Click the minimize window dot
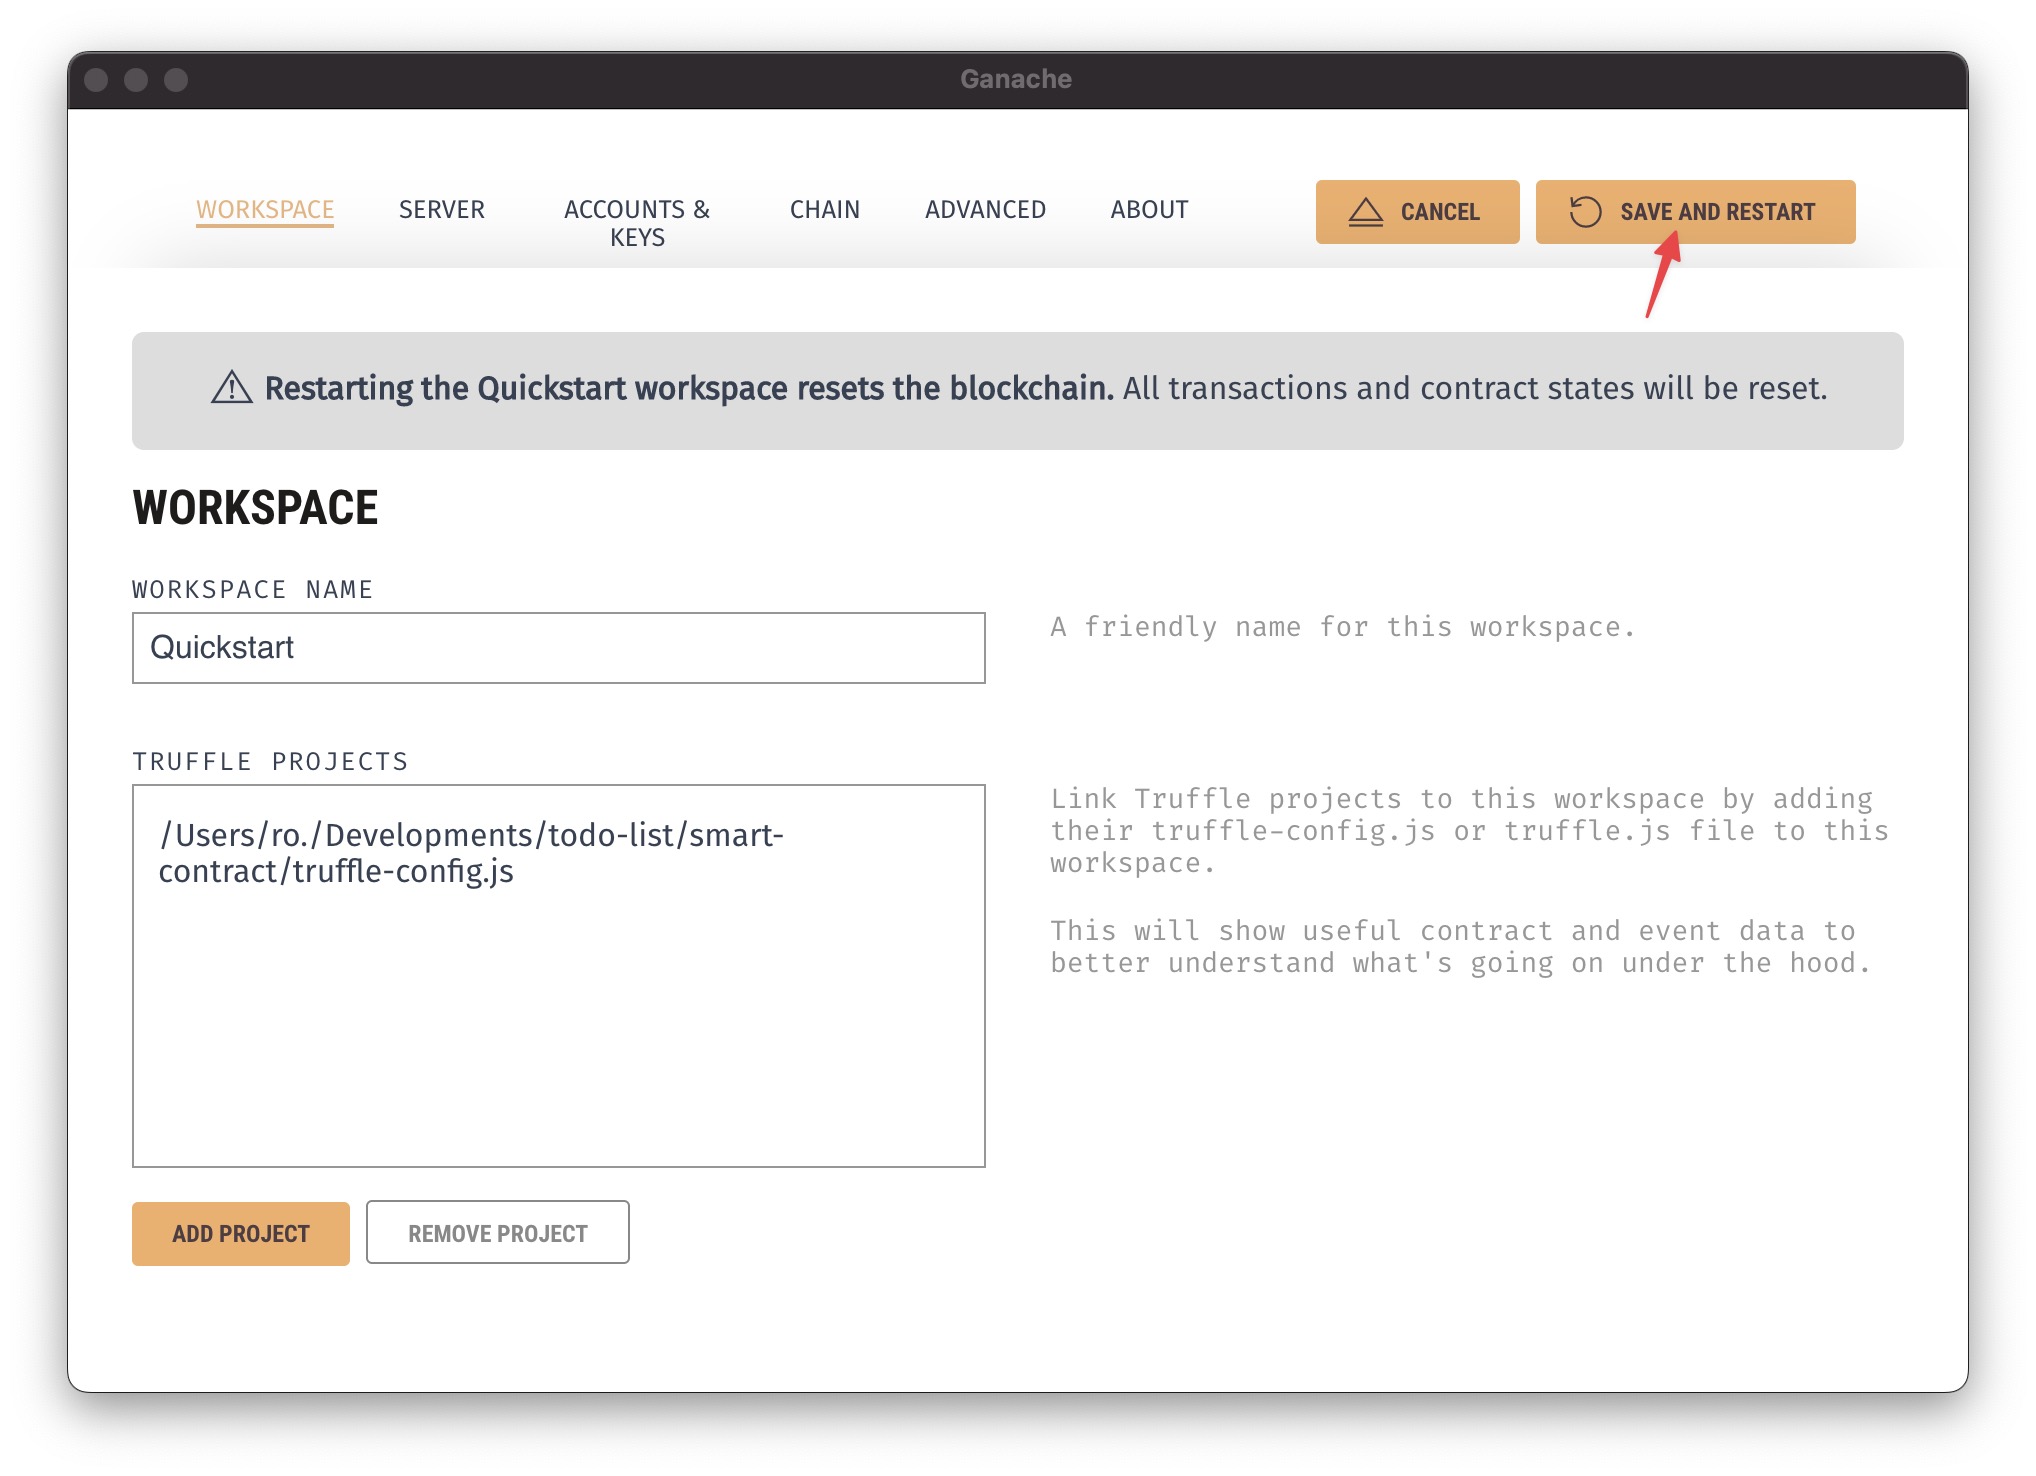Viewport: 2036px width, 1476px height. (x=136, y=80)
